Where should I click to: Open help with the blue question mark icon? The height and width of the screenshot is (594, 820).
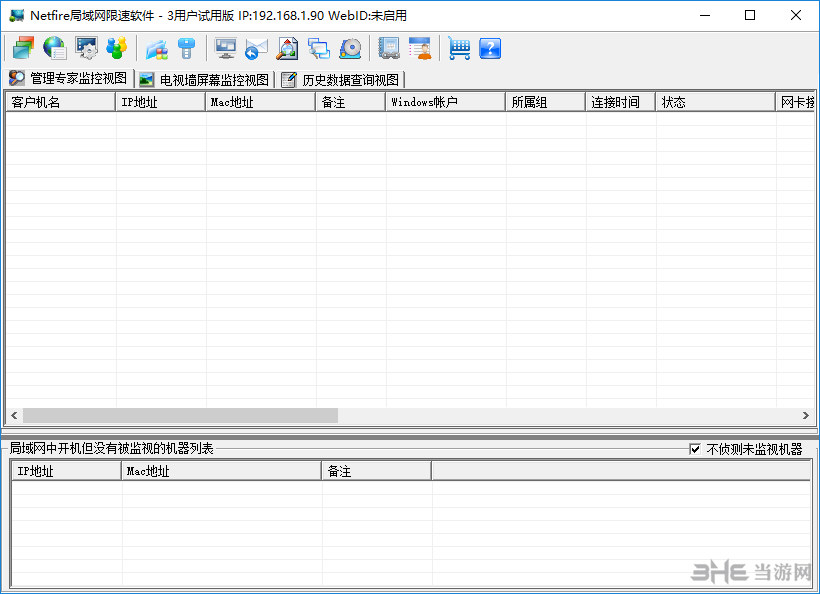click(490, 47)
